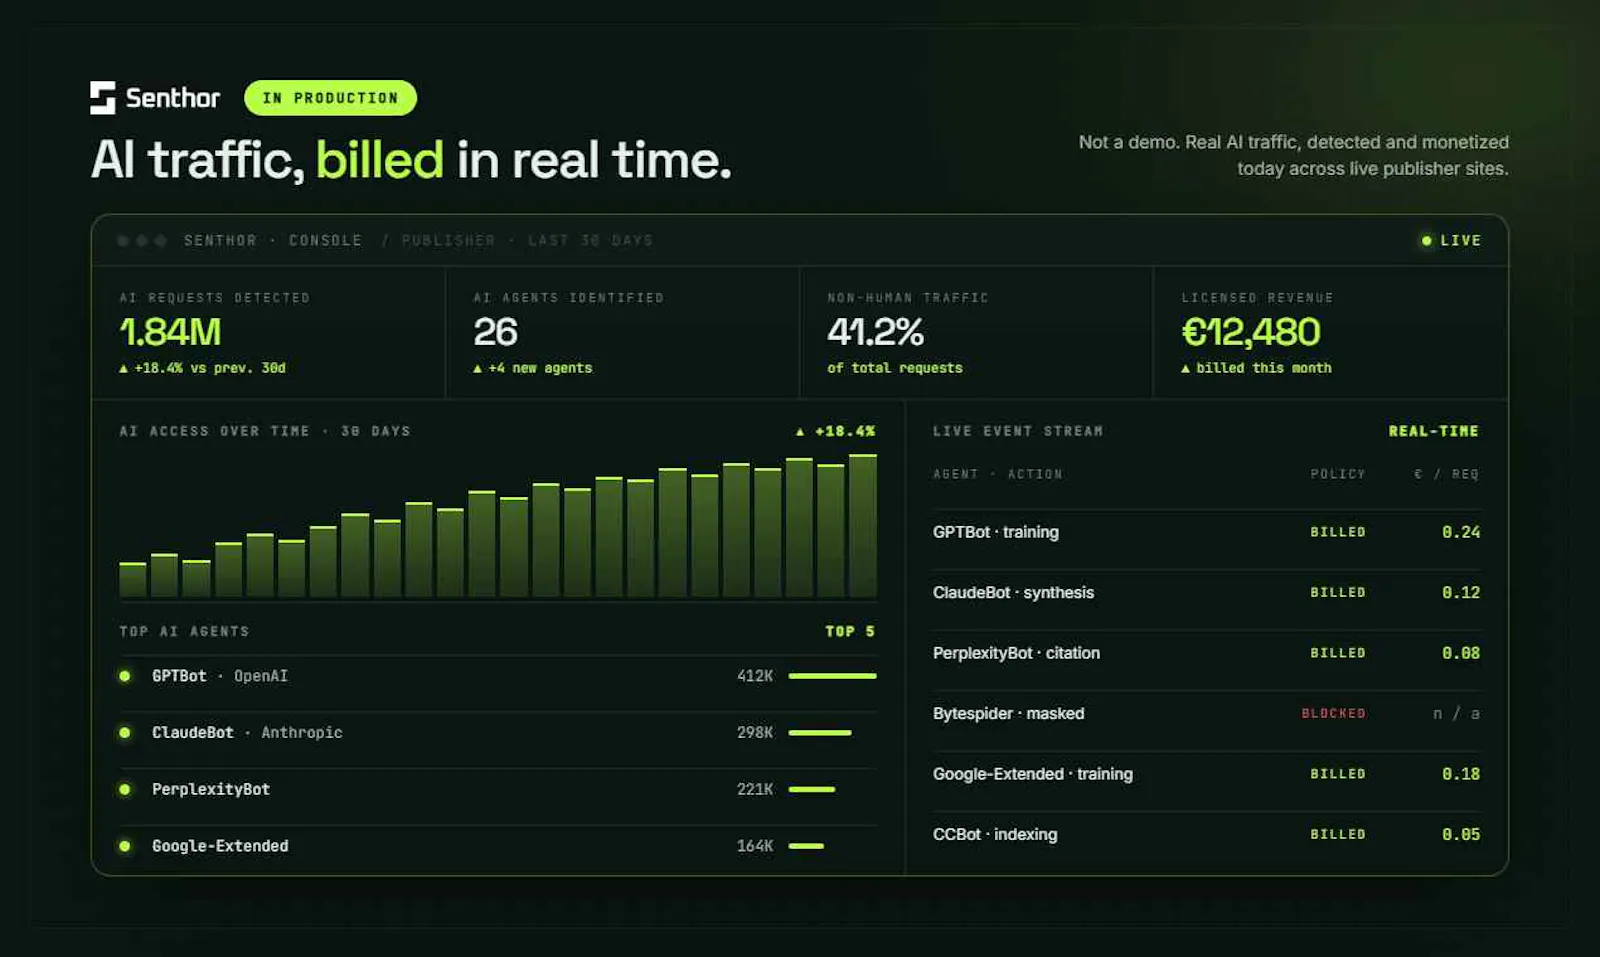Viewport: 1600px width, 957px height.
Task: Click the 0.05 price value
Action: point(1461,834)
